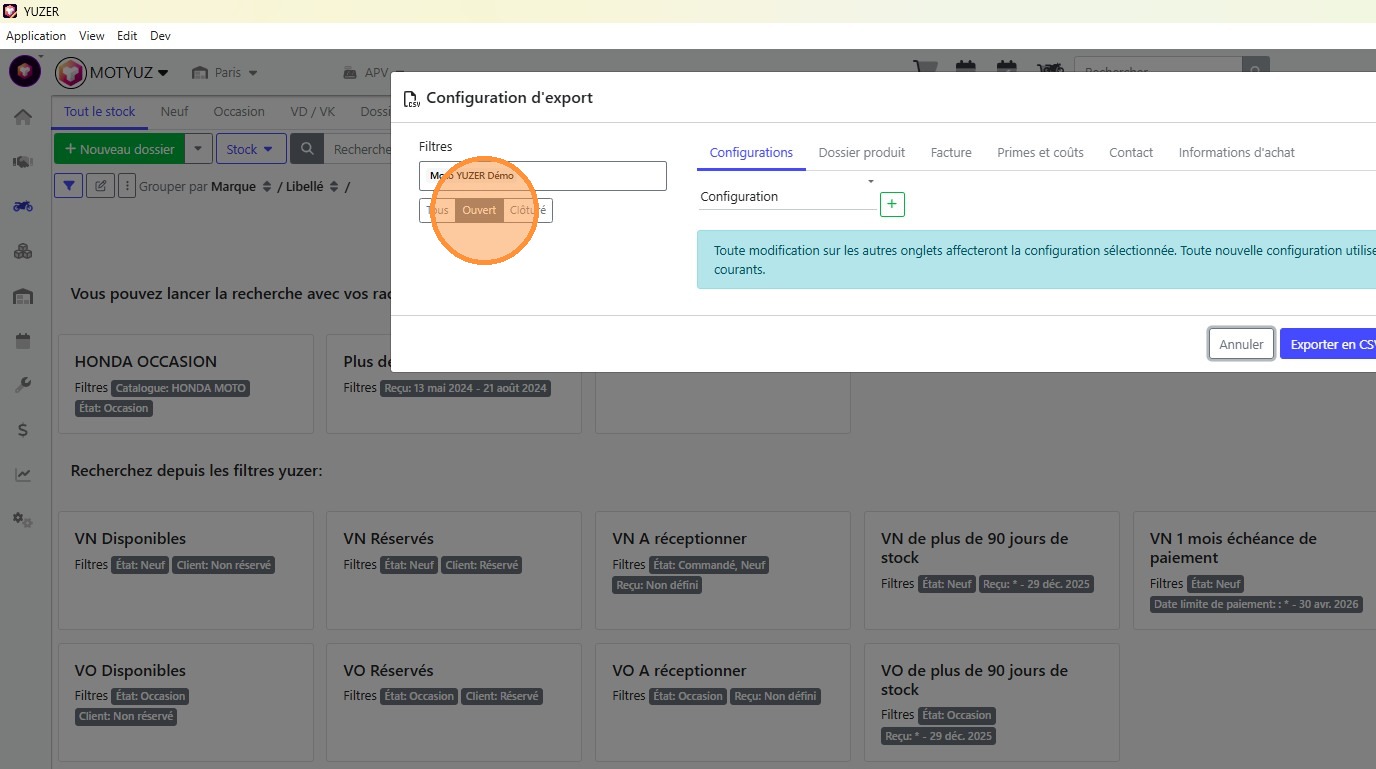Click 'Exporter en CSV' button
This screenshot has height=769, width=1376.
click(1330, 344)
